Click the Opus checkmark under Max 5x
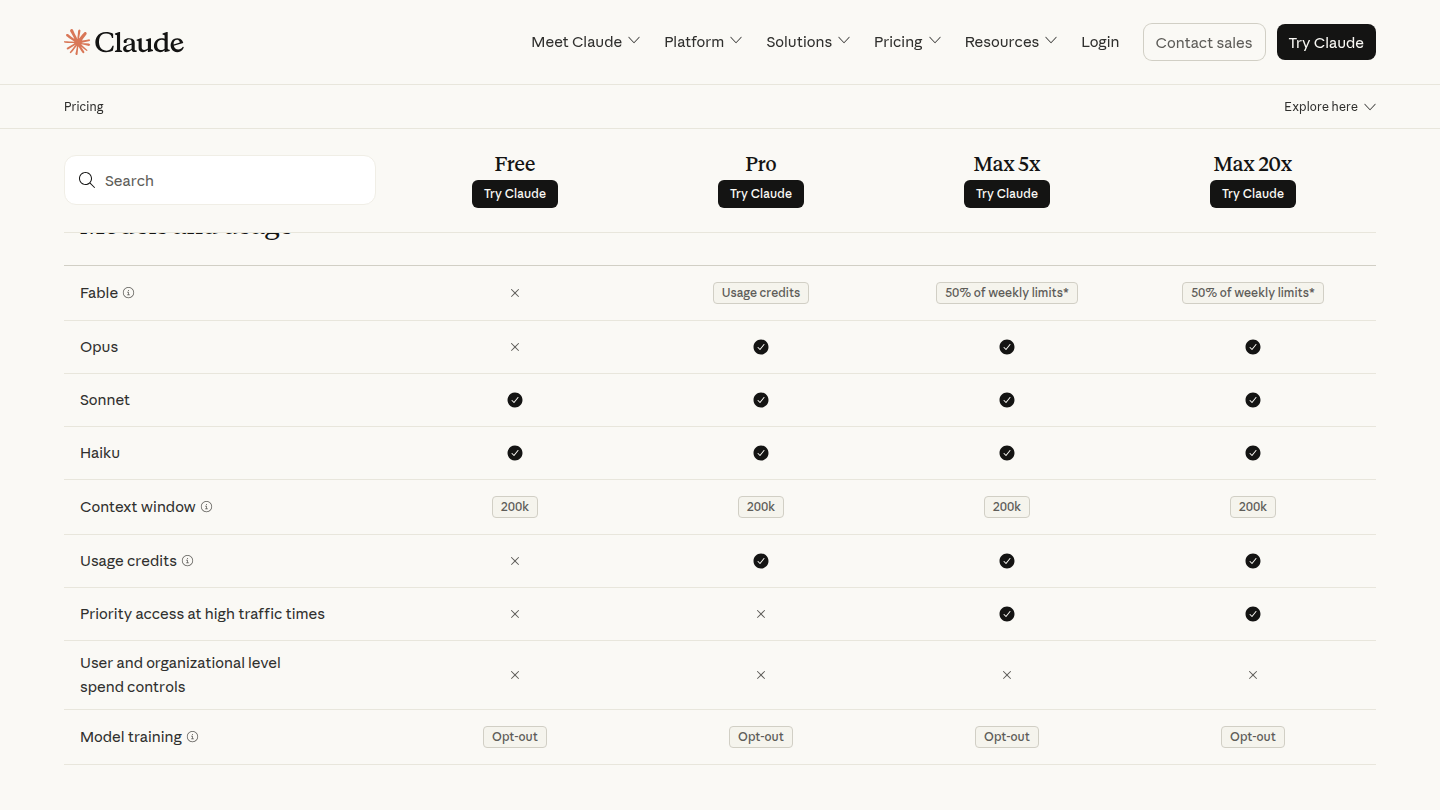The image size is (1440, 810). [1007, 347]
